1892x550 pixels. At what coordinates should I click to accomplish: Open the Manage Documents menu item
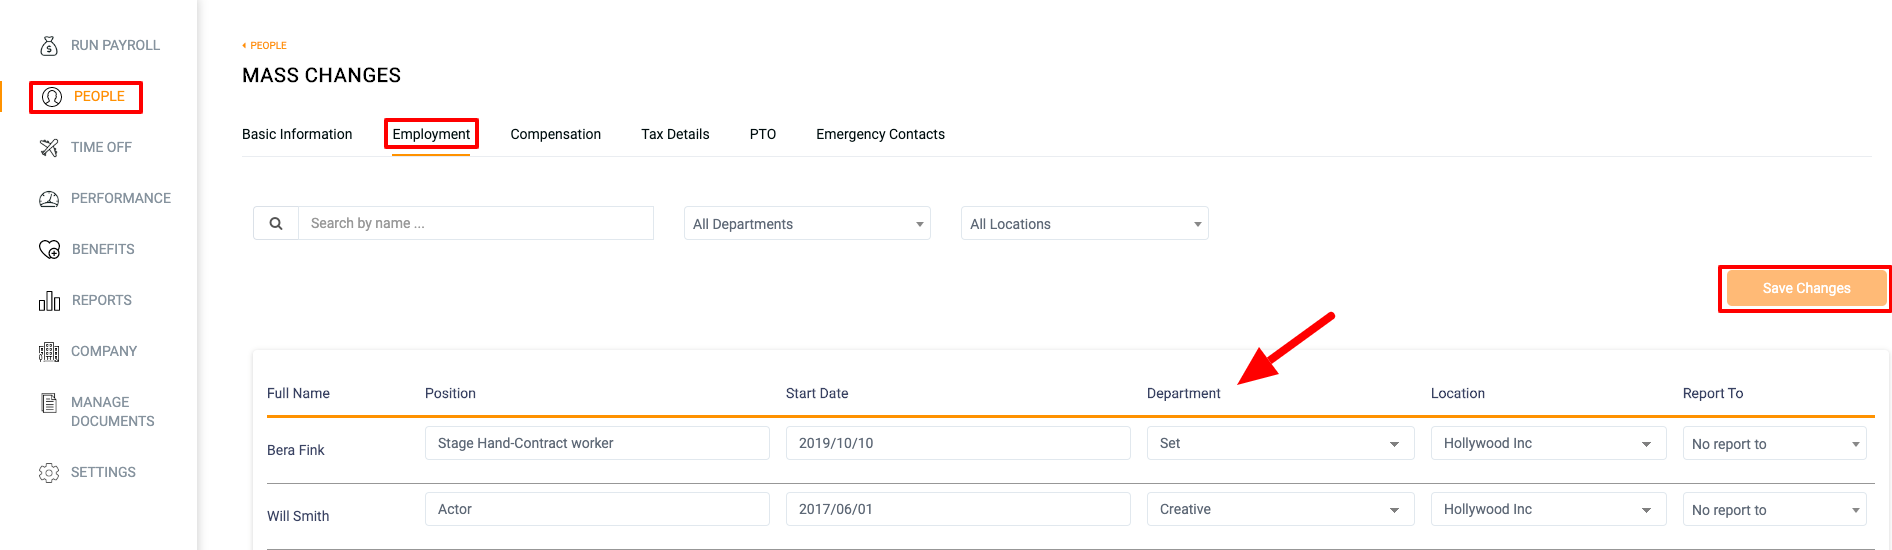pyautogui.click(x=112, y=412)
